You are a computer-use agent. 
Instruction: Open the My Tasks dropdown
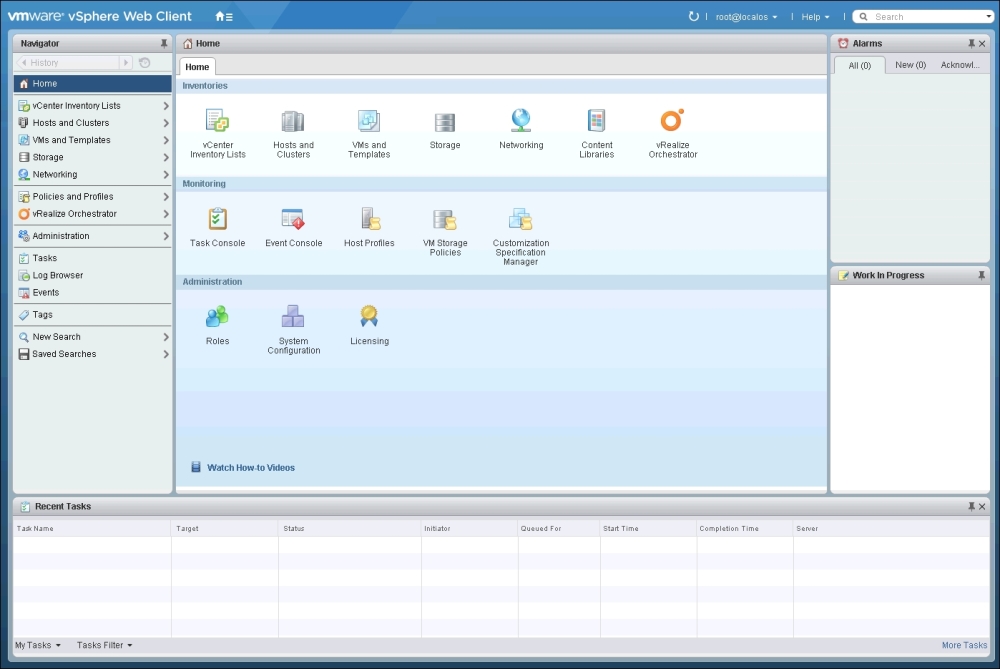coord(38,645)
